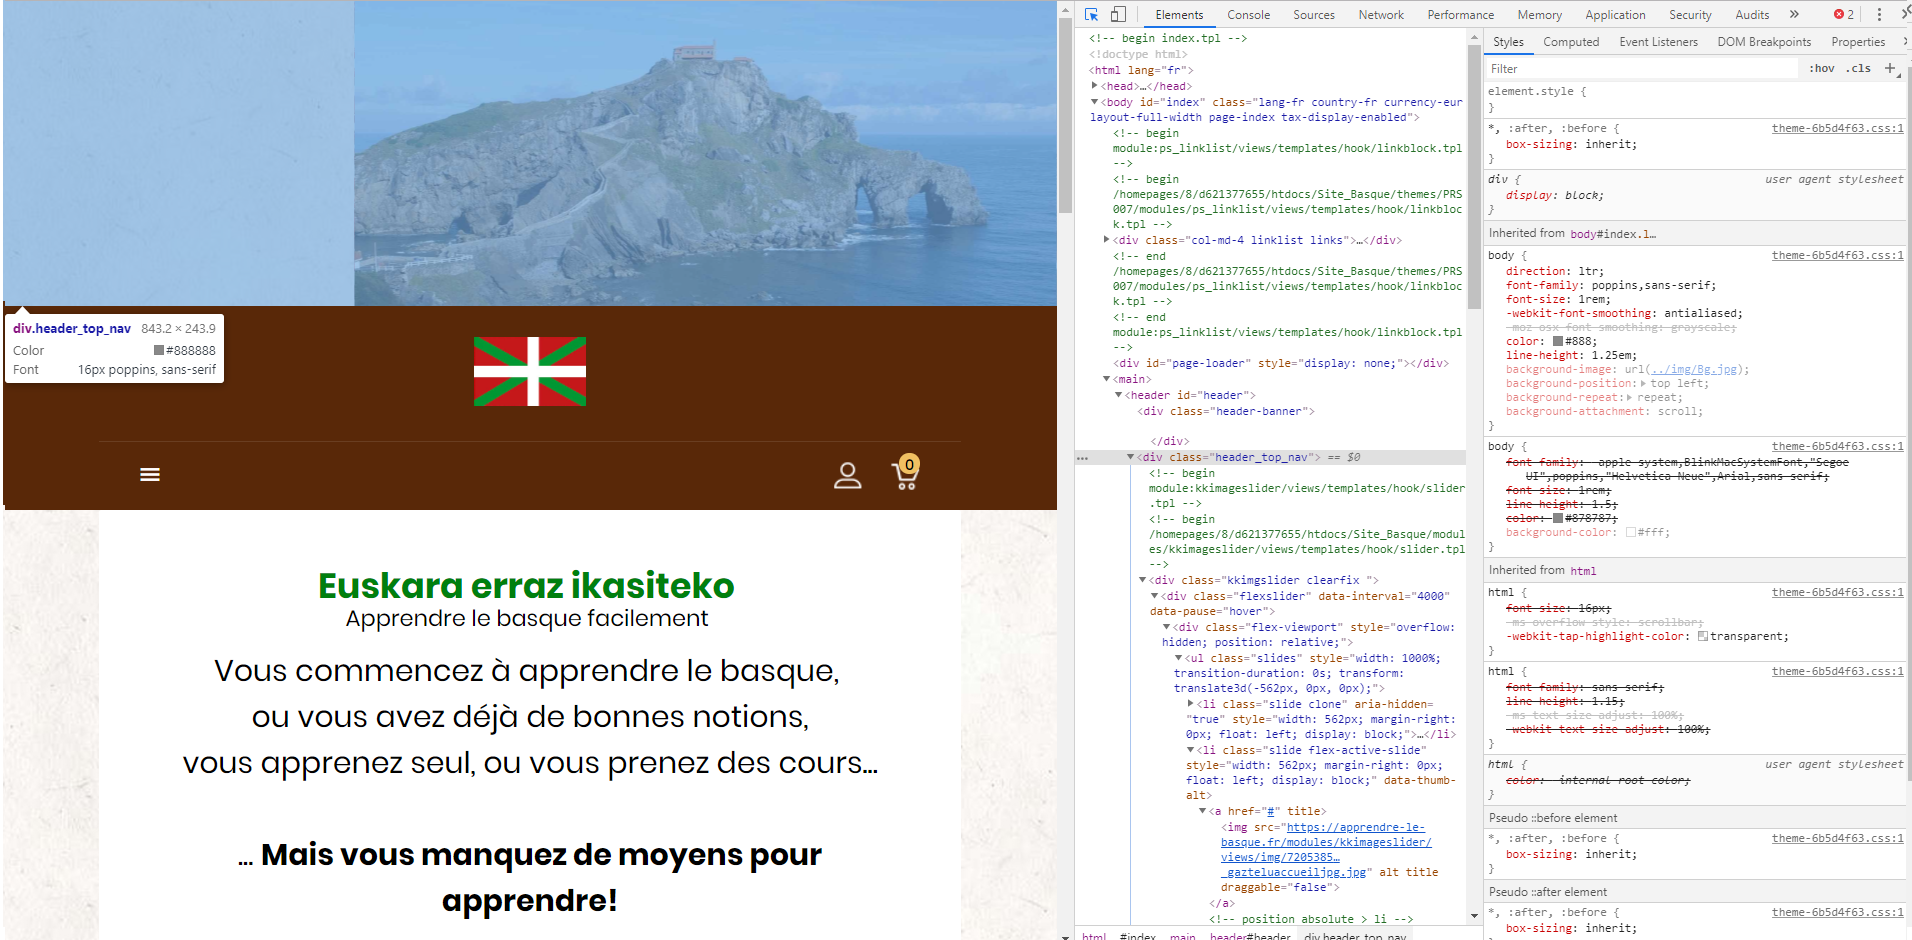Collapse the flex-viewport div node
Screen dimensions: 1912x940
(1167, 627)
